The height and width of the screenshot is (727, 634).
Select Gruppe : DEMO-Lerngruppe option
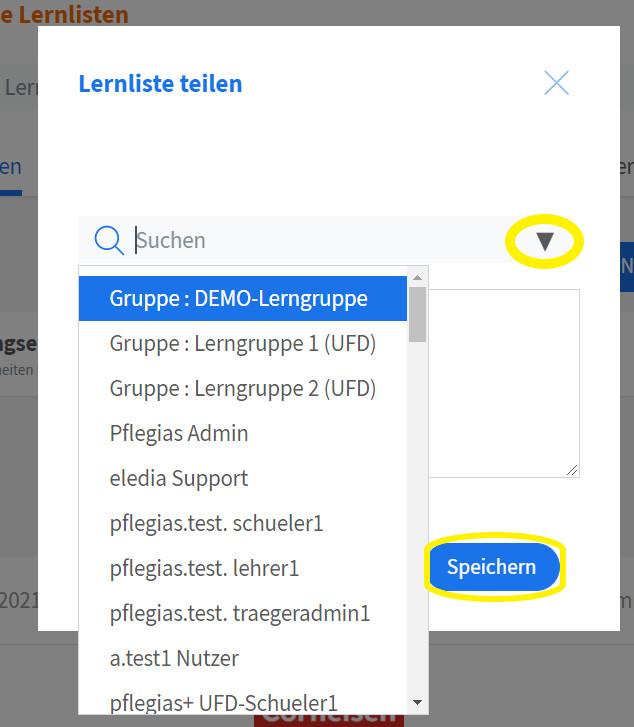(x=238, y=298)
